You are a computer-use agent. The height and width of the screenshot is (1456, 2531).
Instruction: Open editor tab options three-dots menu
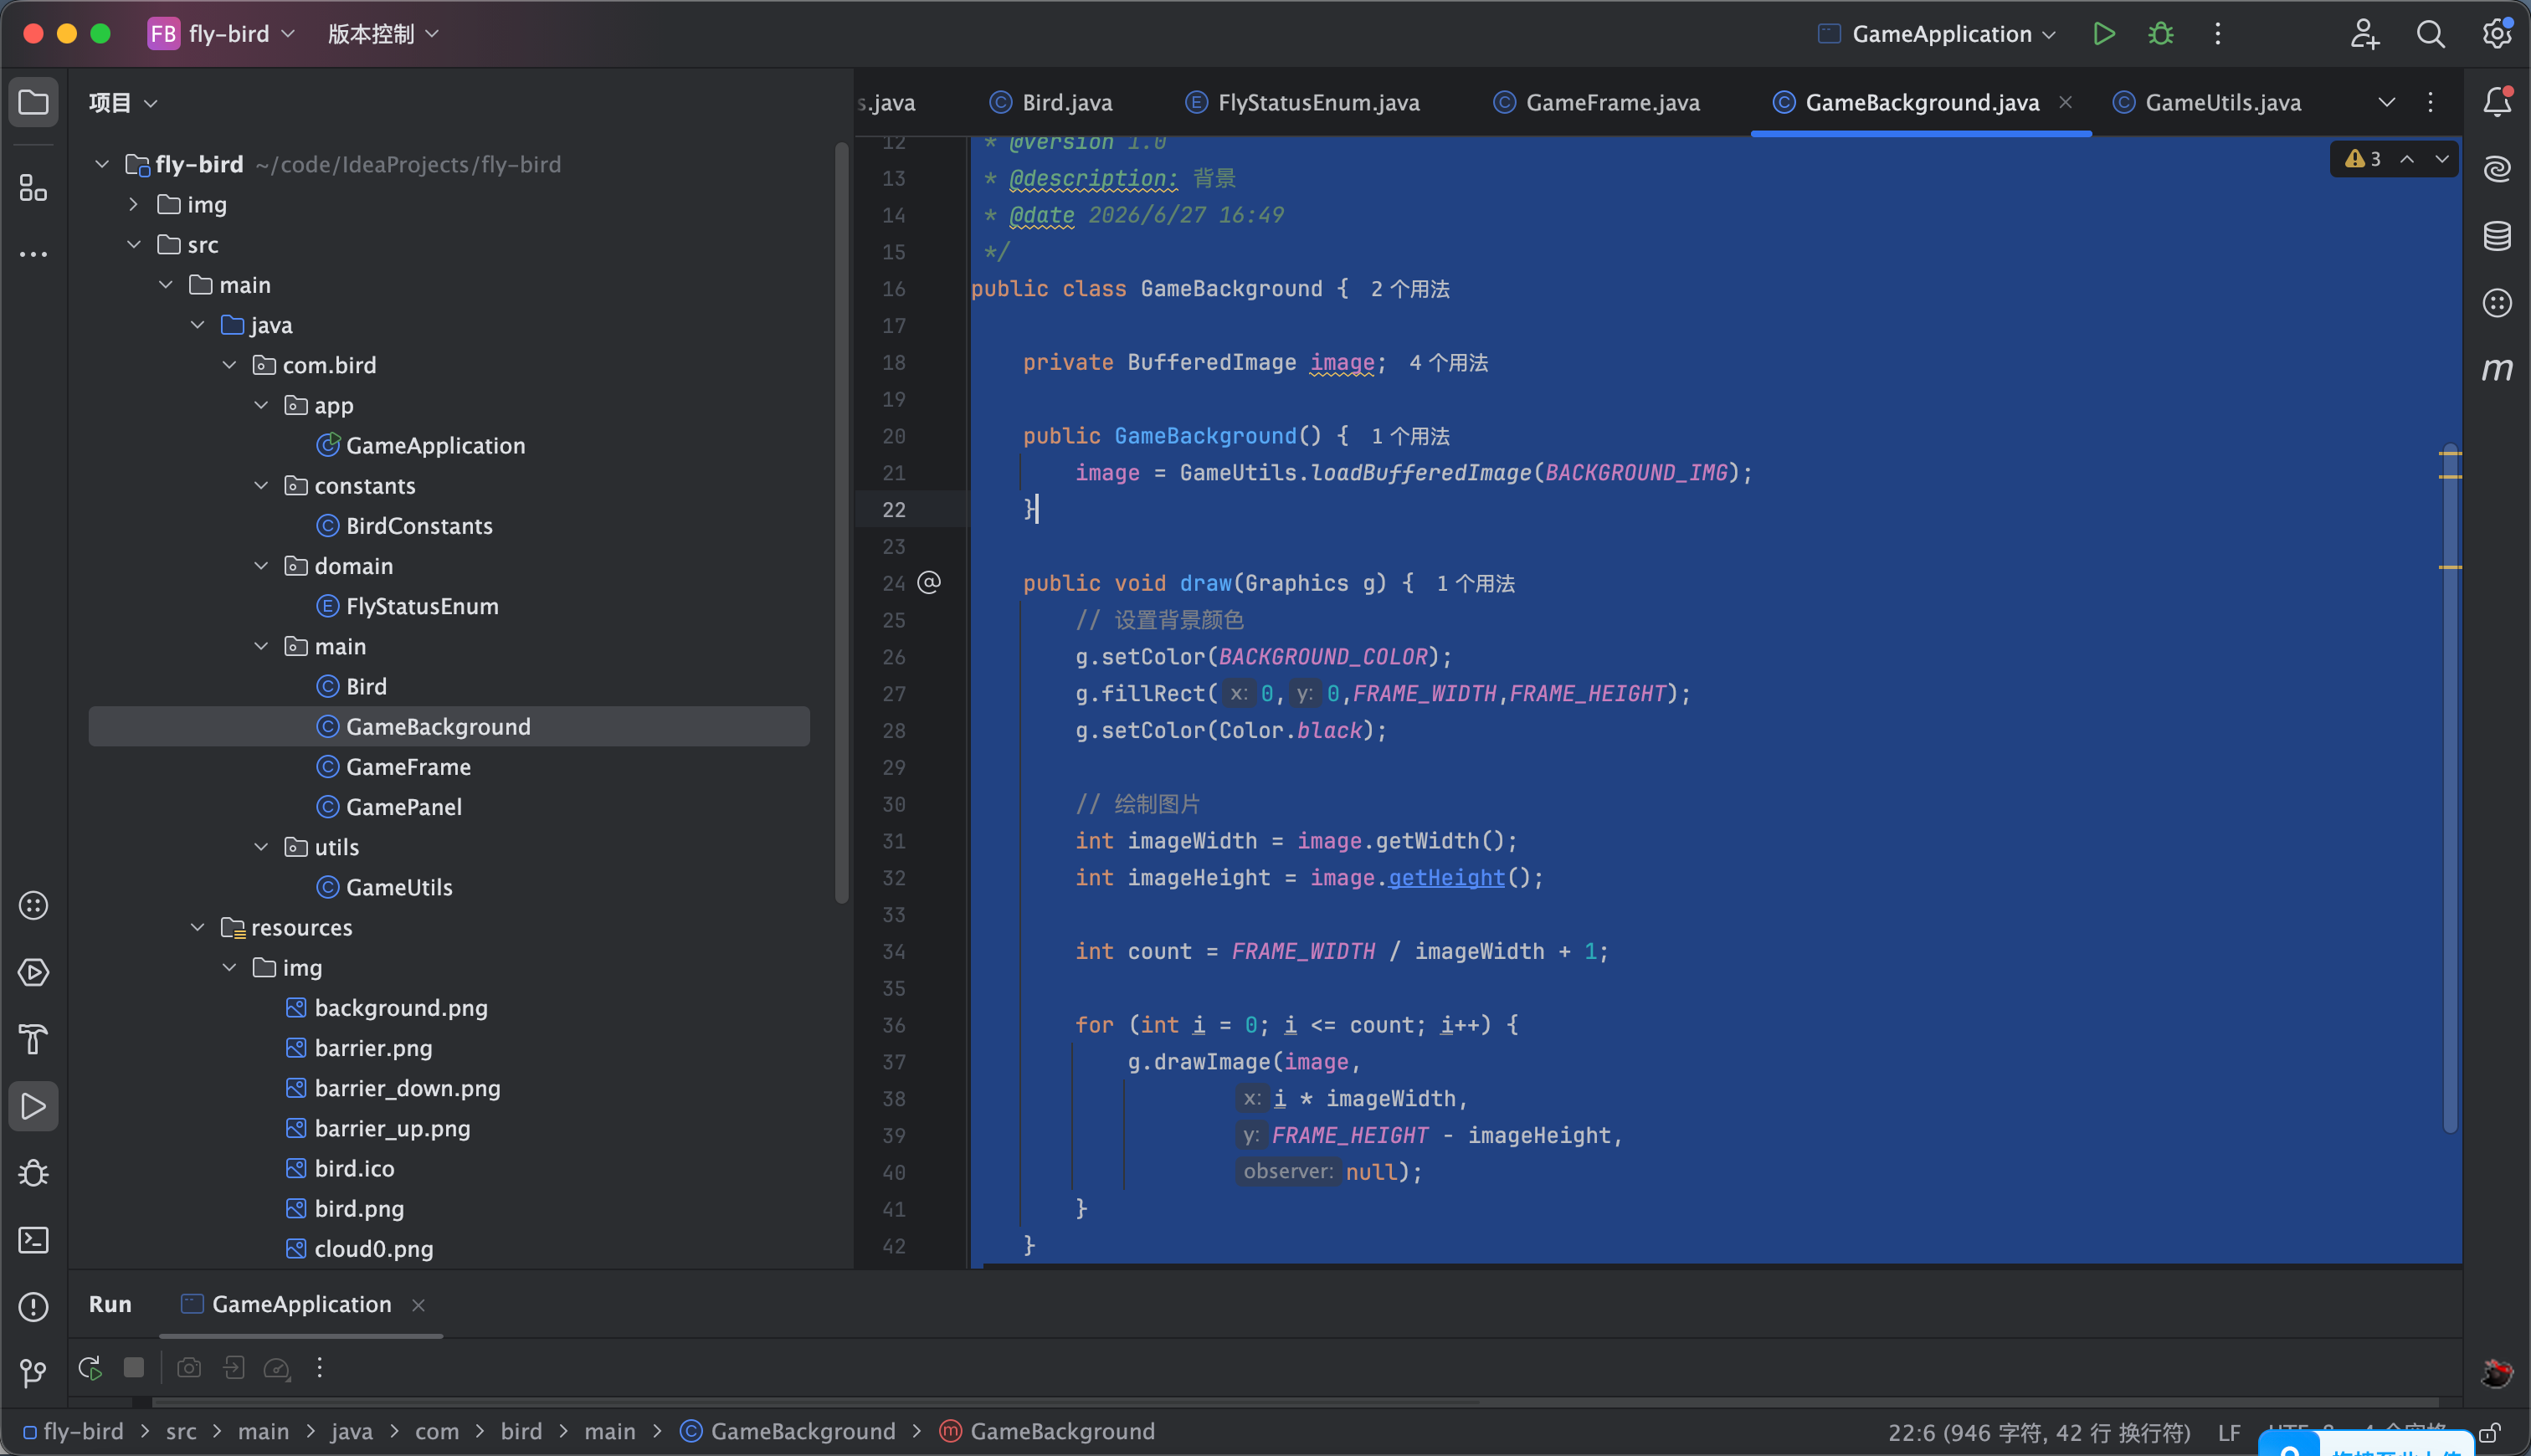coord(2430,102)
